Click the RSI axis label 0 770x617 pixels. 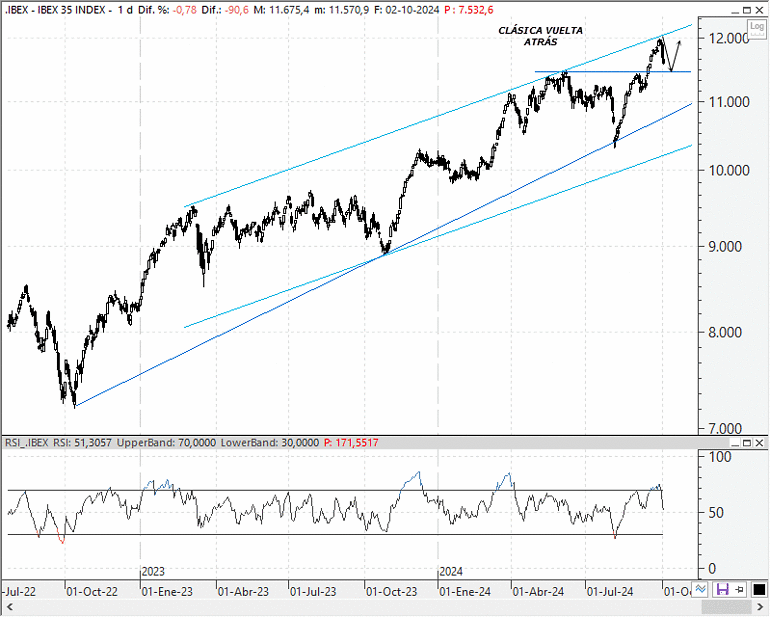pyautogui.click(x=713, y=569)
